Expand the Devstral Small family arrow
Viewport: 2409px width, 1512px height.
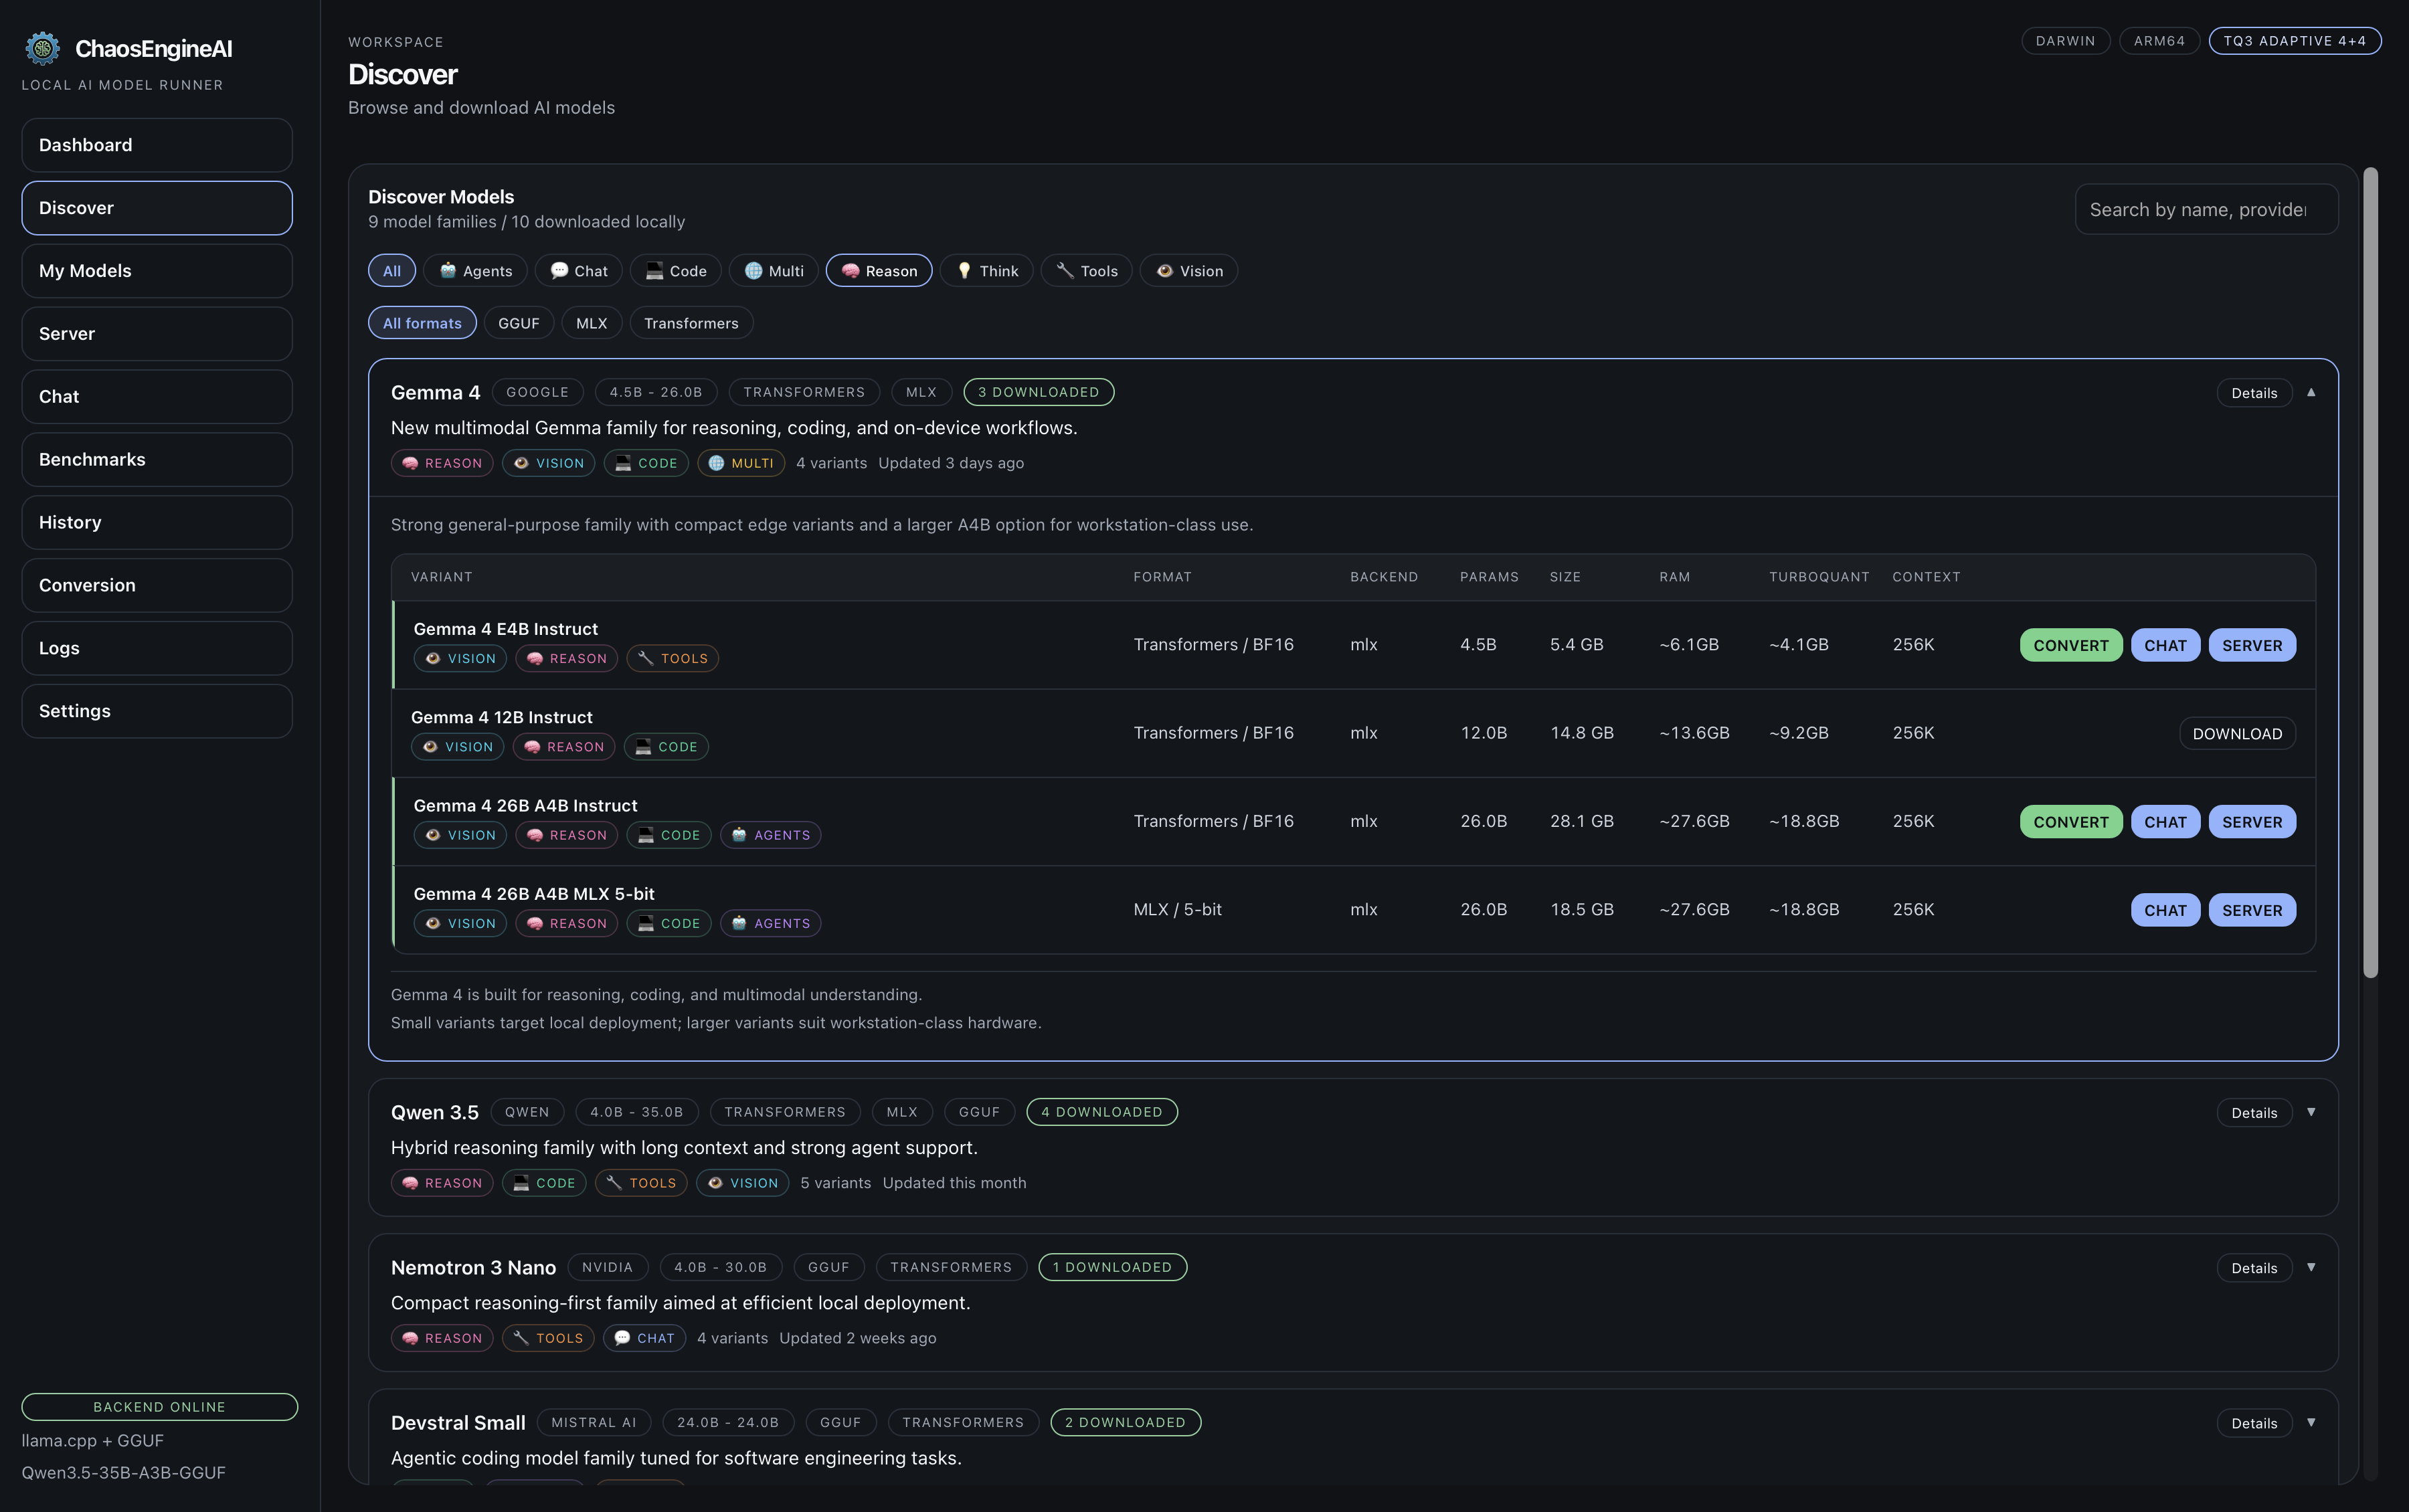click(2311, 1422)
